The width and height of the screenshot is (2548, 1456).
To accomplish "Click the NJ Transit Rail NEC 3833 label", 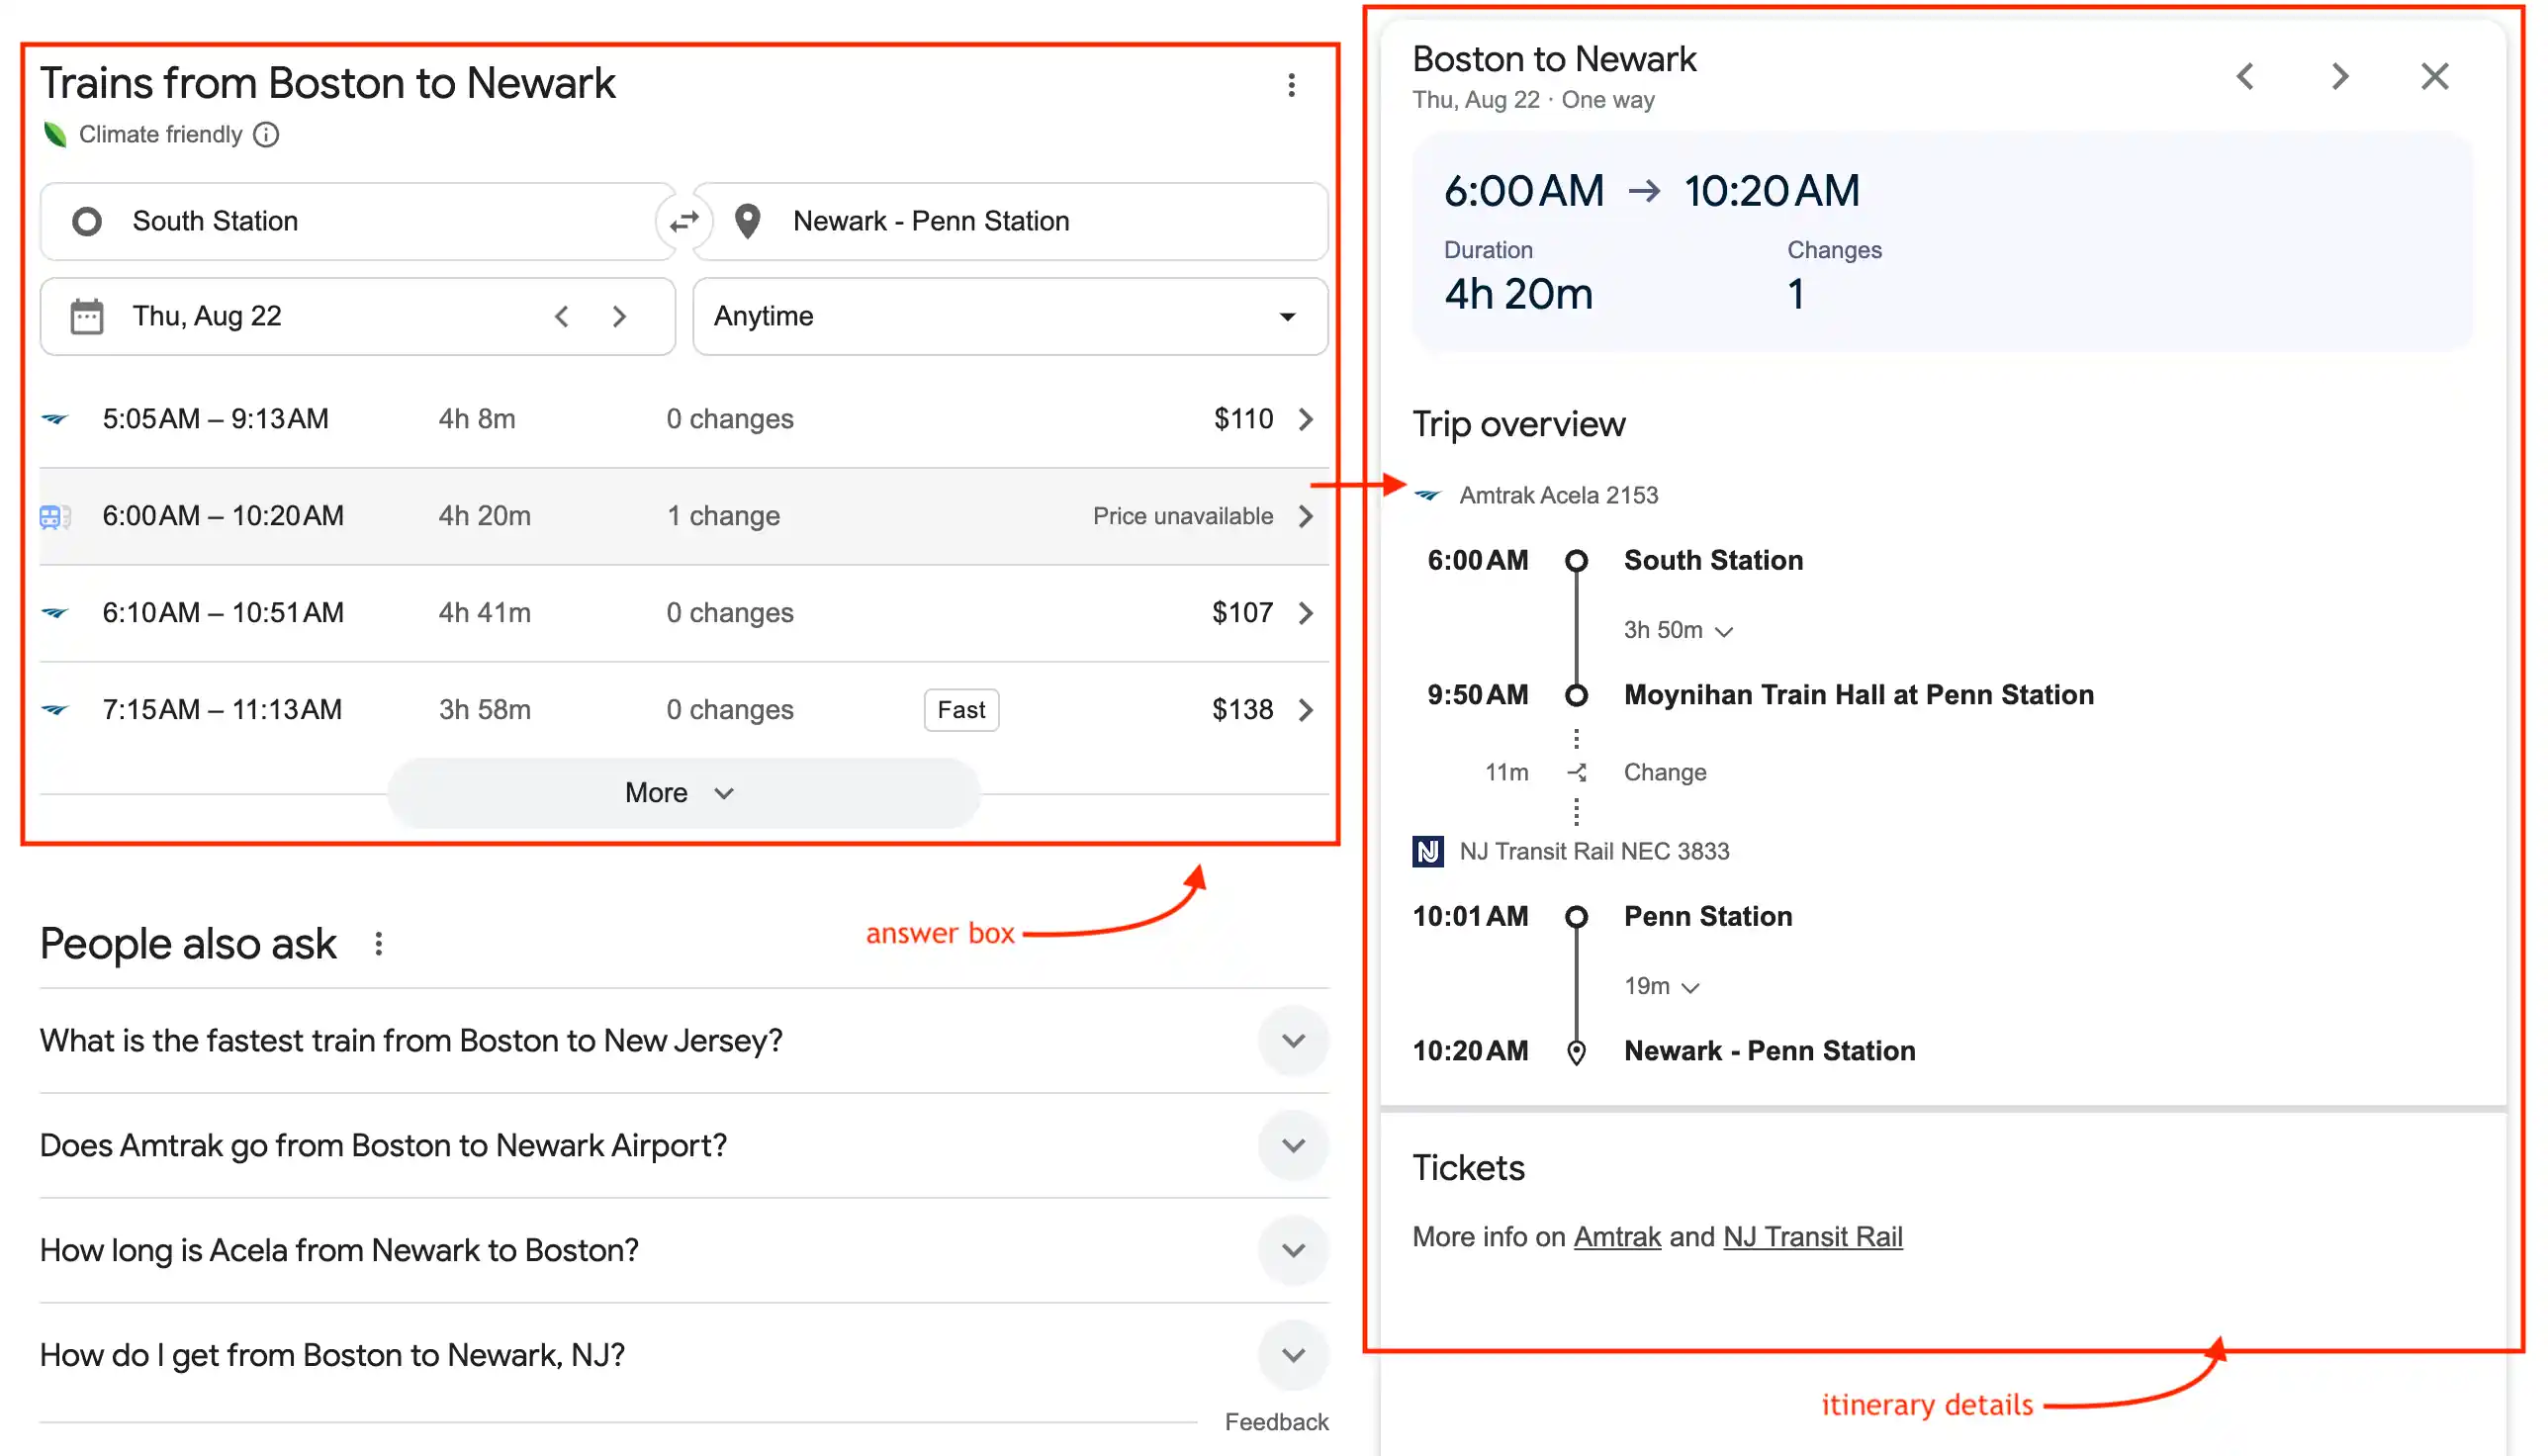I will coord(1594,852).
